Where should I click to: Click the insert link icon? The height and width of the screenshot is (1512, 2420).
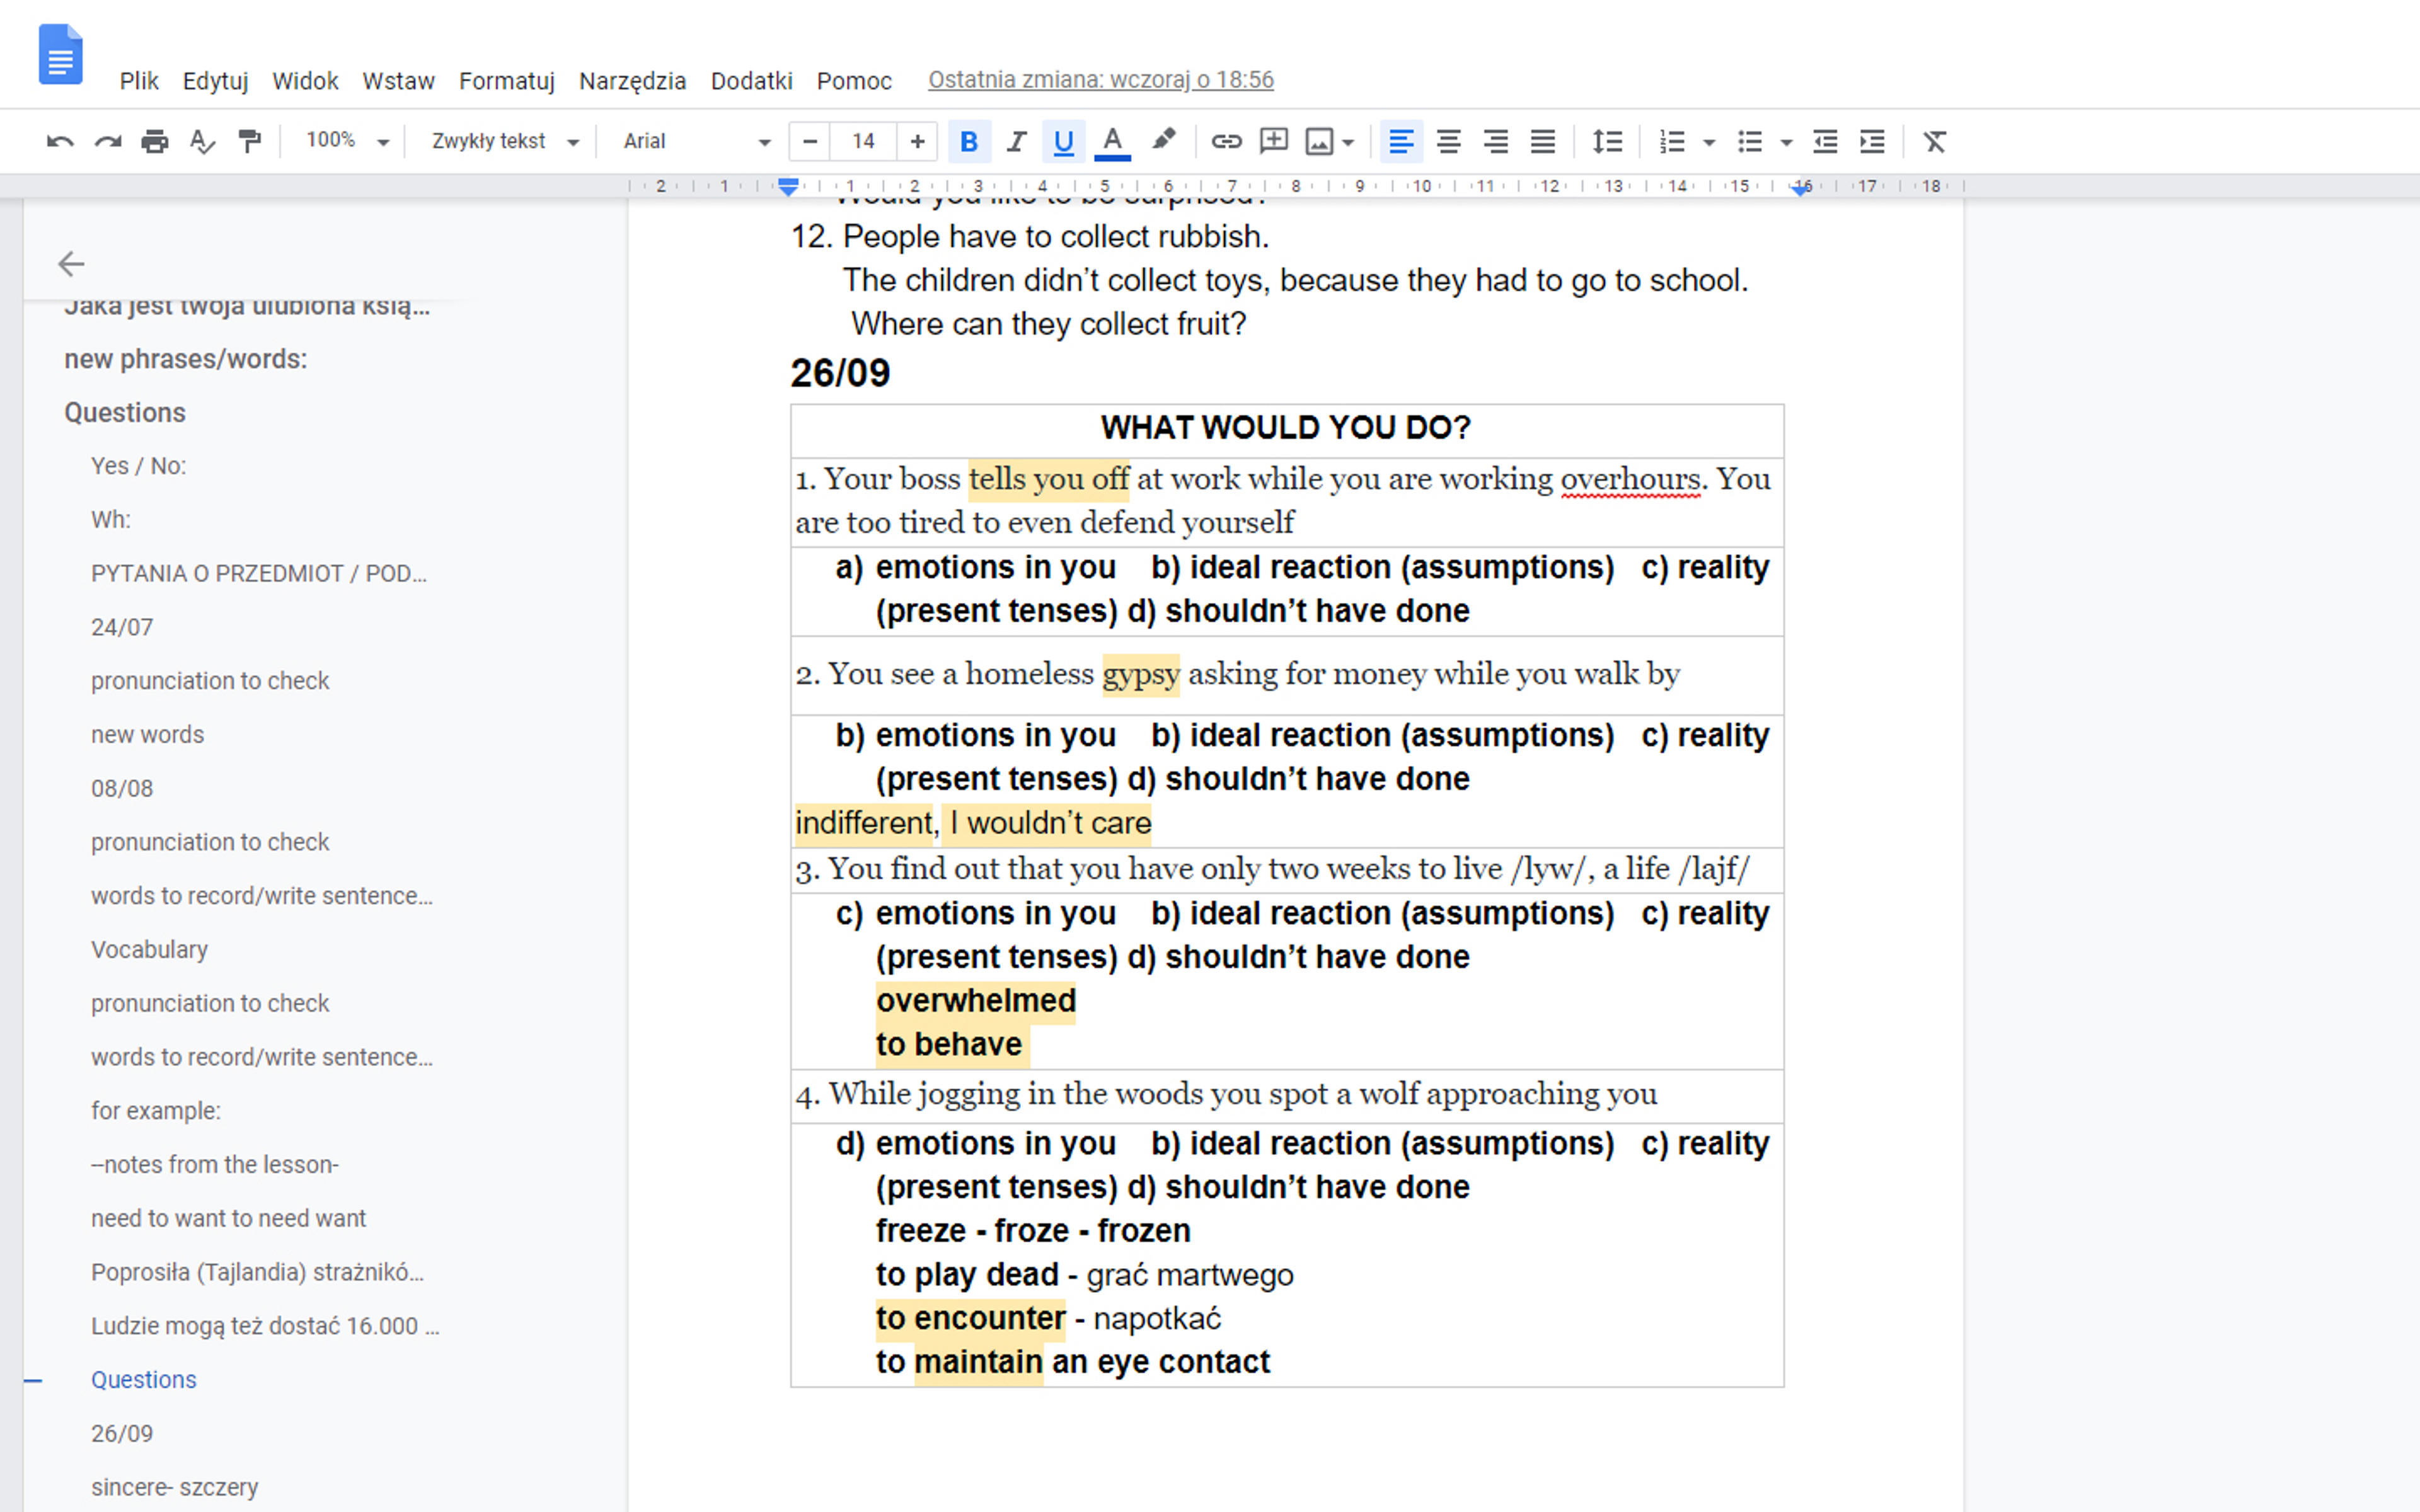(1226, 142)
